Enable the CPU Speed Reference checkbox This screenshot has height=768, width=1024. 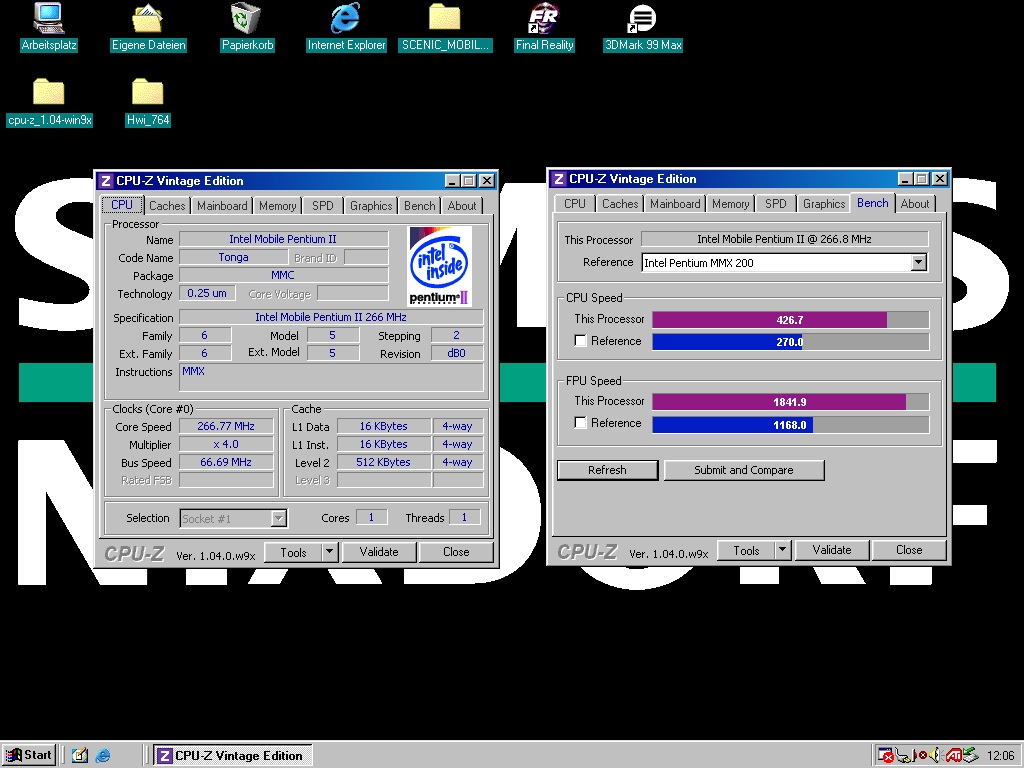580,340
